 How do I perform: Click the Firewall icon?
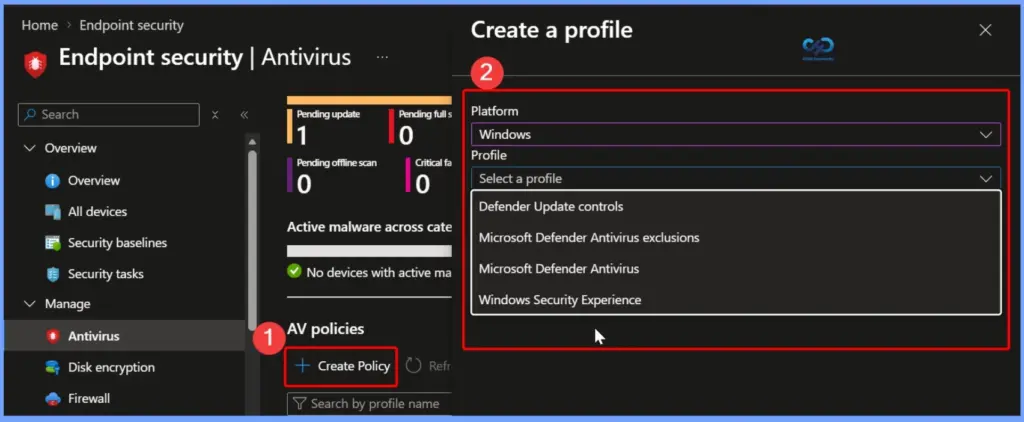52,398
